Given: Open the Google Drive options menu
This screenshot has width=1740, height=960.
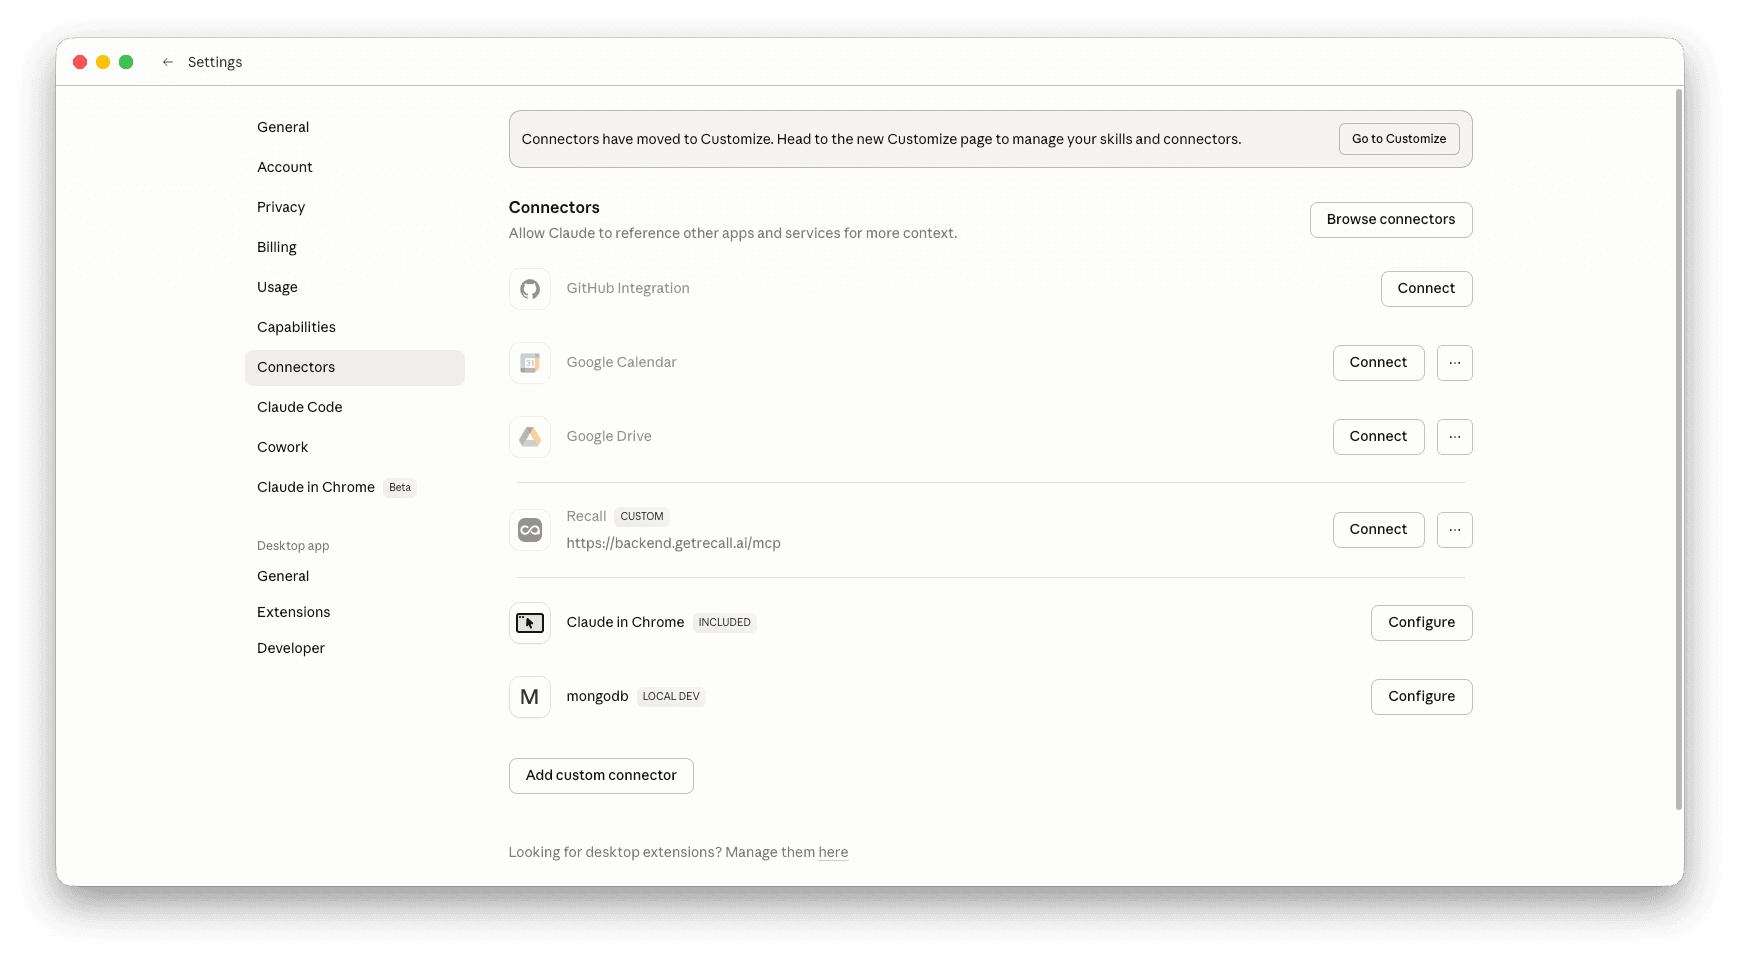Looking at the screenshot, I should [1454, 436].
